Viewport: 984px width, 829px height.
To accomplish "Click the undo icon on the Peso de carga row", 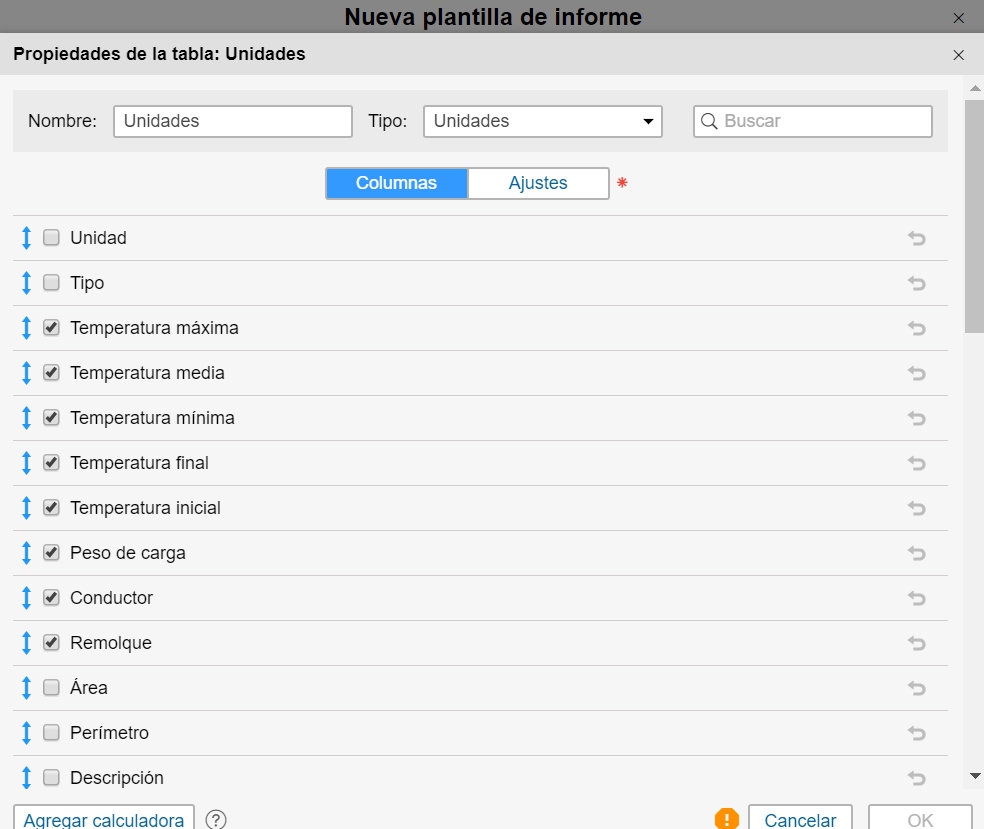I will click(x=916, y=553).
